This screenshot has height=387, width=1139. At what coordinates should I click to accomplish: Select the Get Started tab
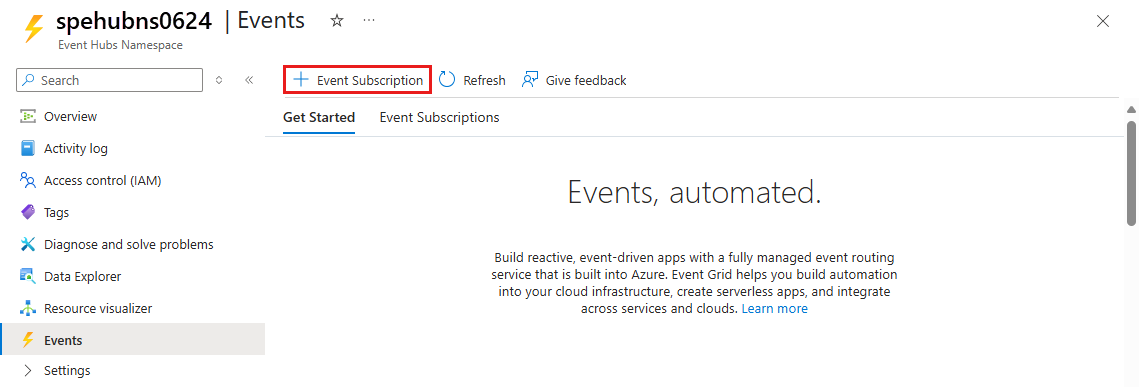click(x=319, y=117)
